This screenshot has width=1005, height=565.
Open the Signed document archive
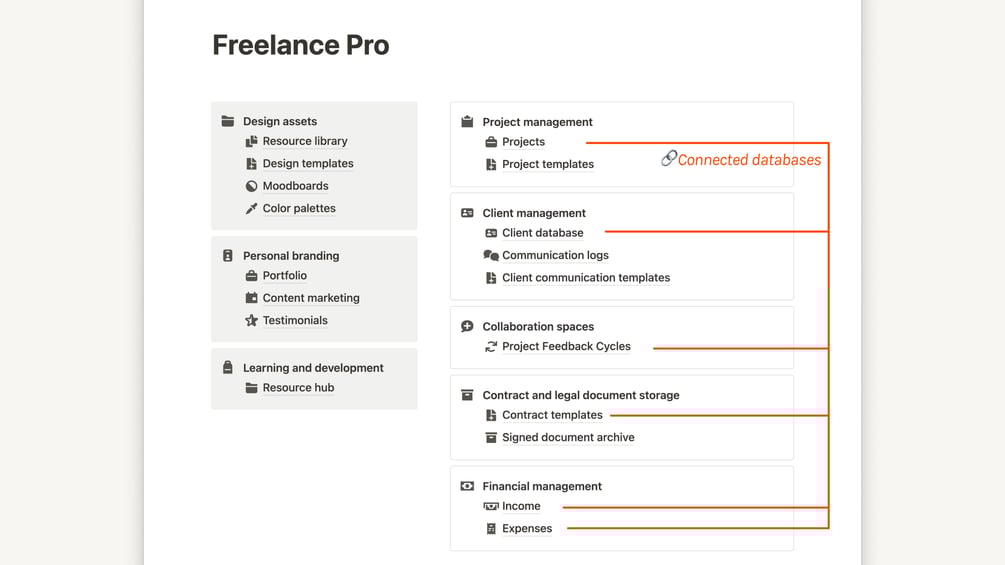[568, 437]
